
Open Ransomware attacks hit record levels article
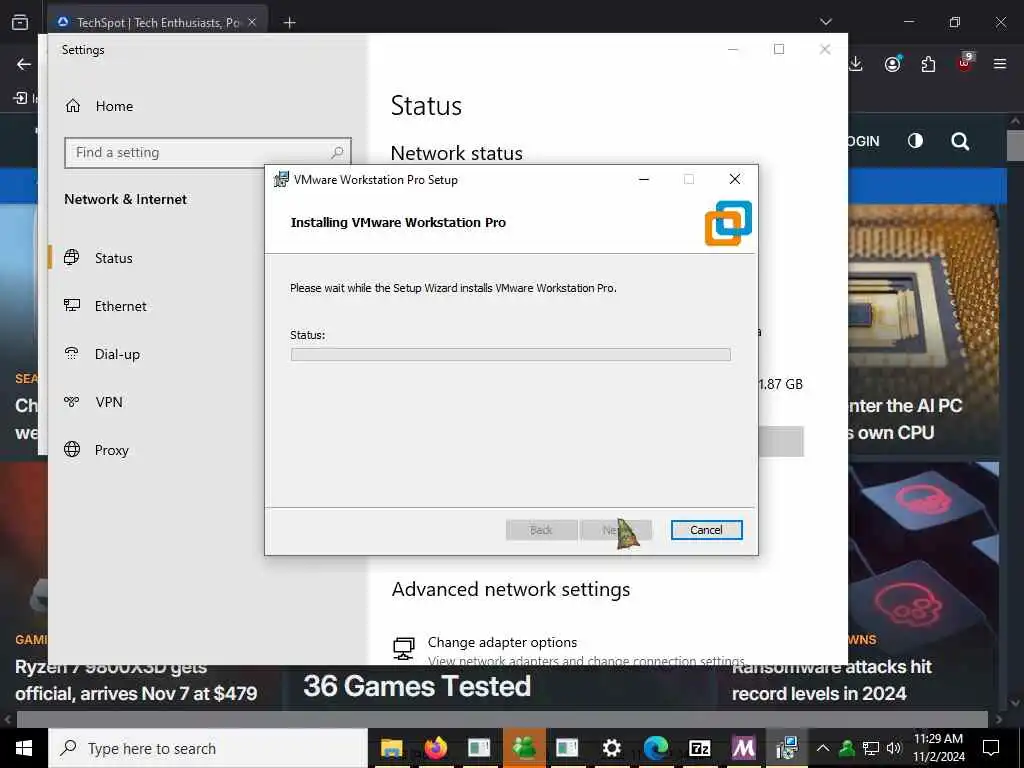(x=831, y=680)
